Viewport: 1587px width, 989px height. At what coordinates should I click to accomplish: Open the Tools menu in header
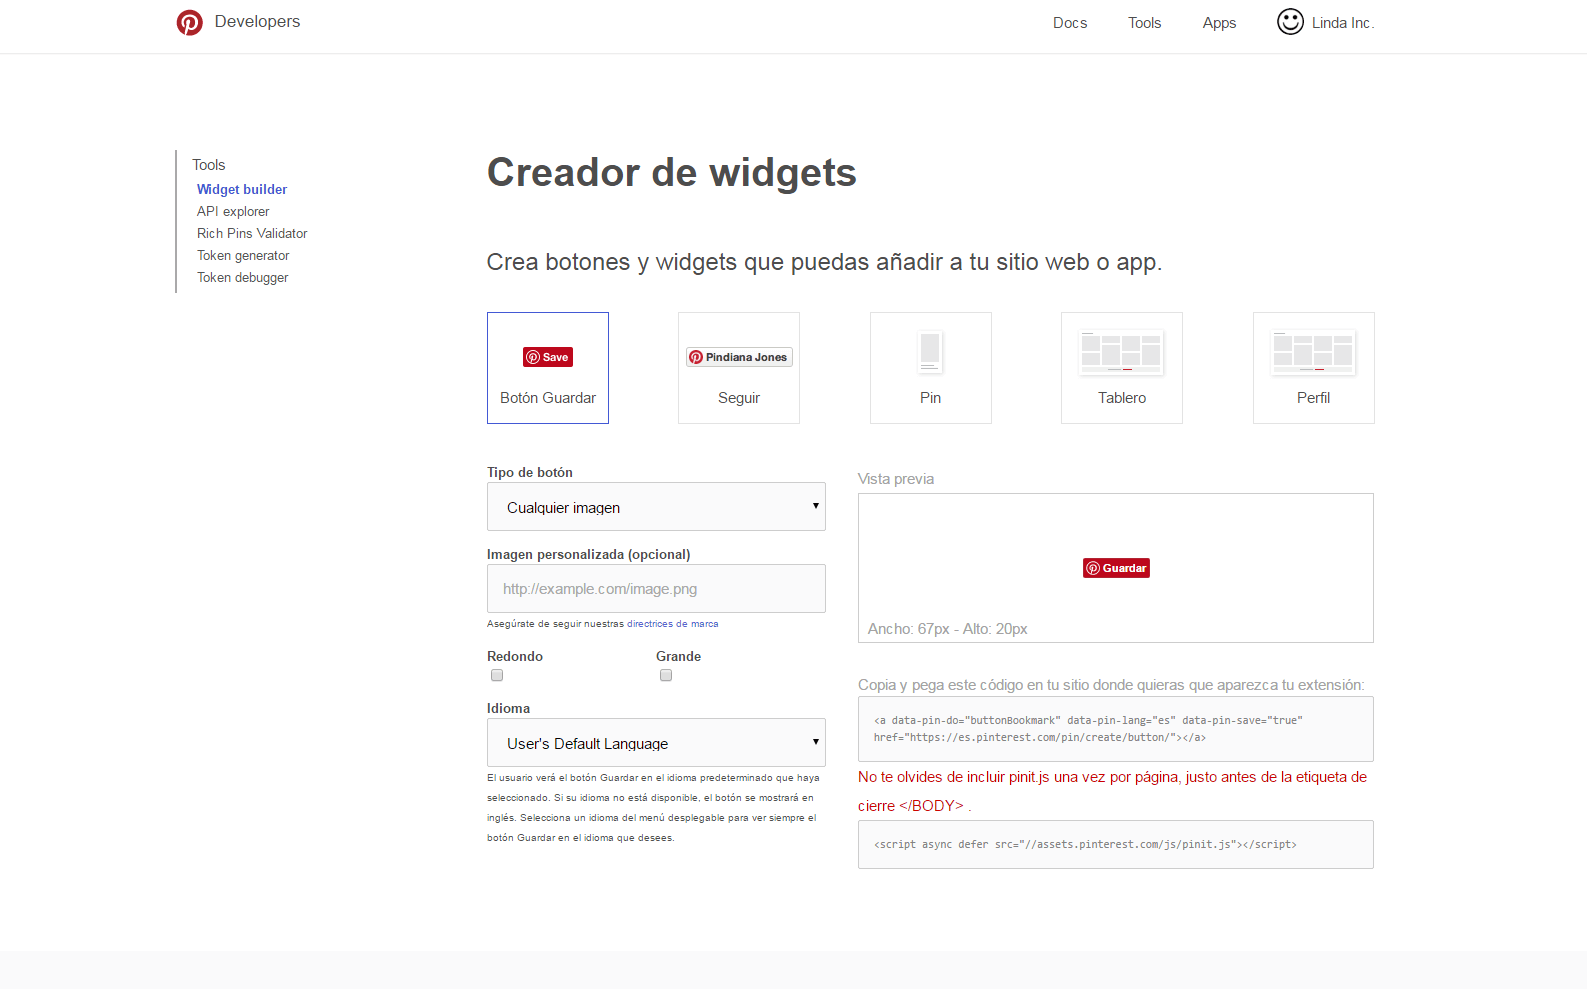tap(1145, 23)
